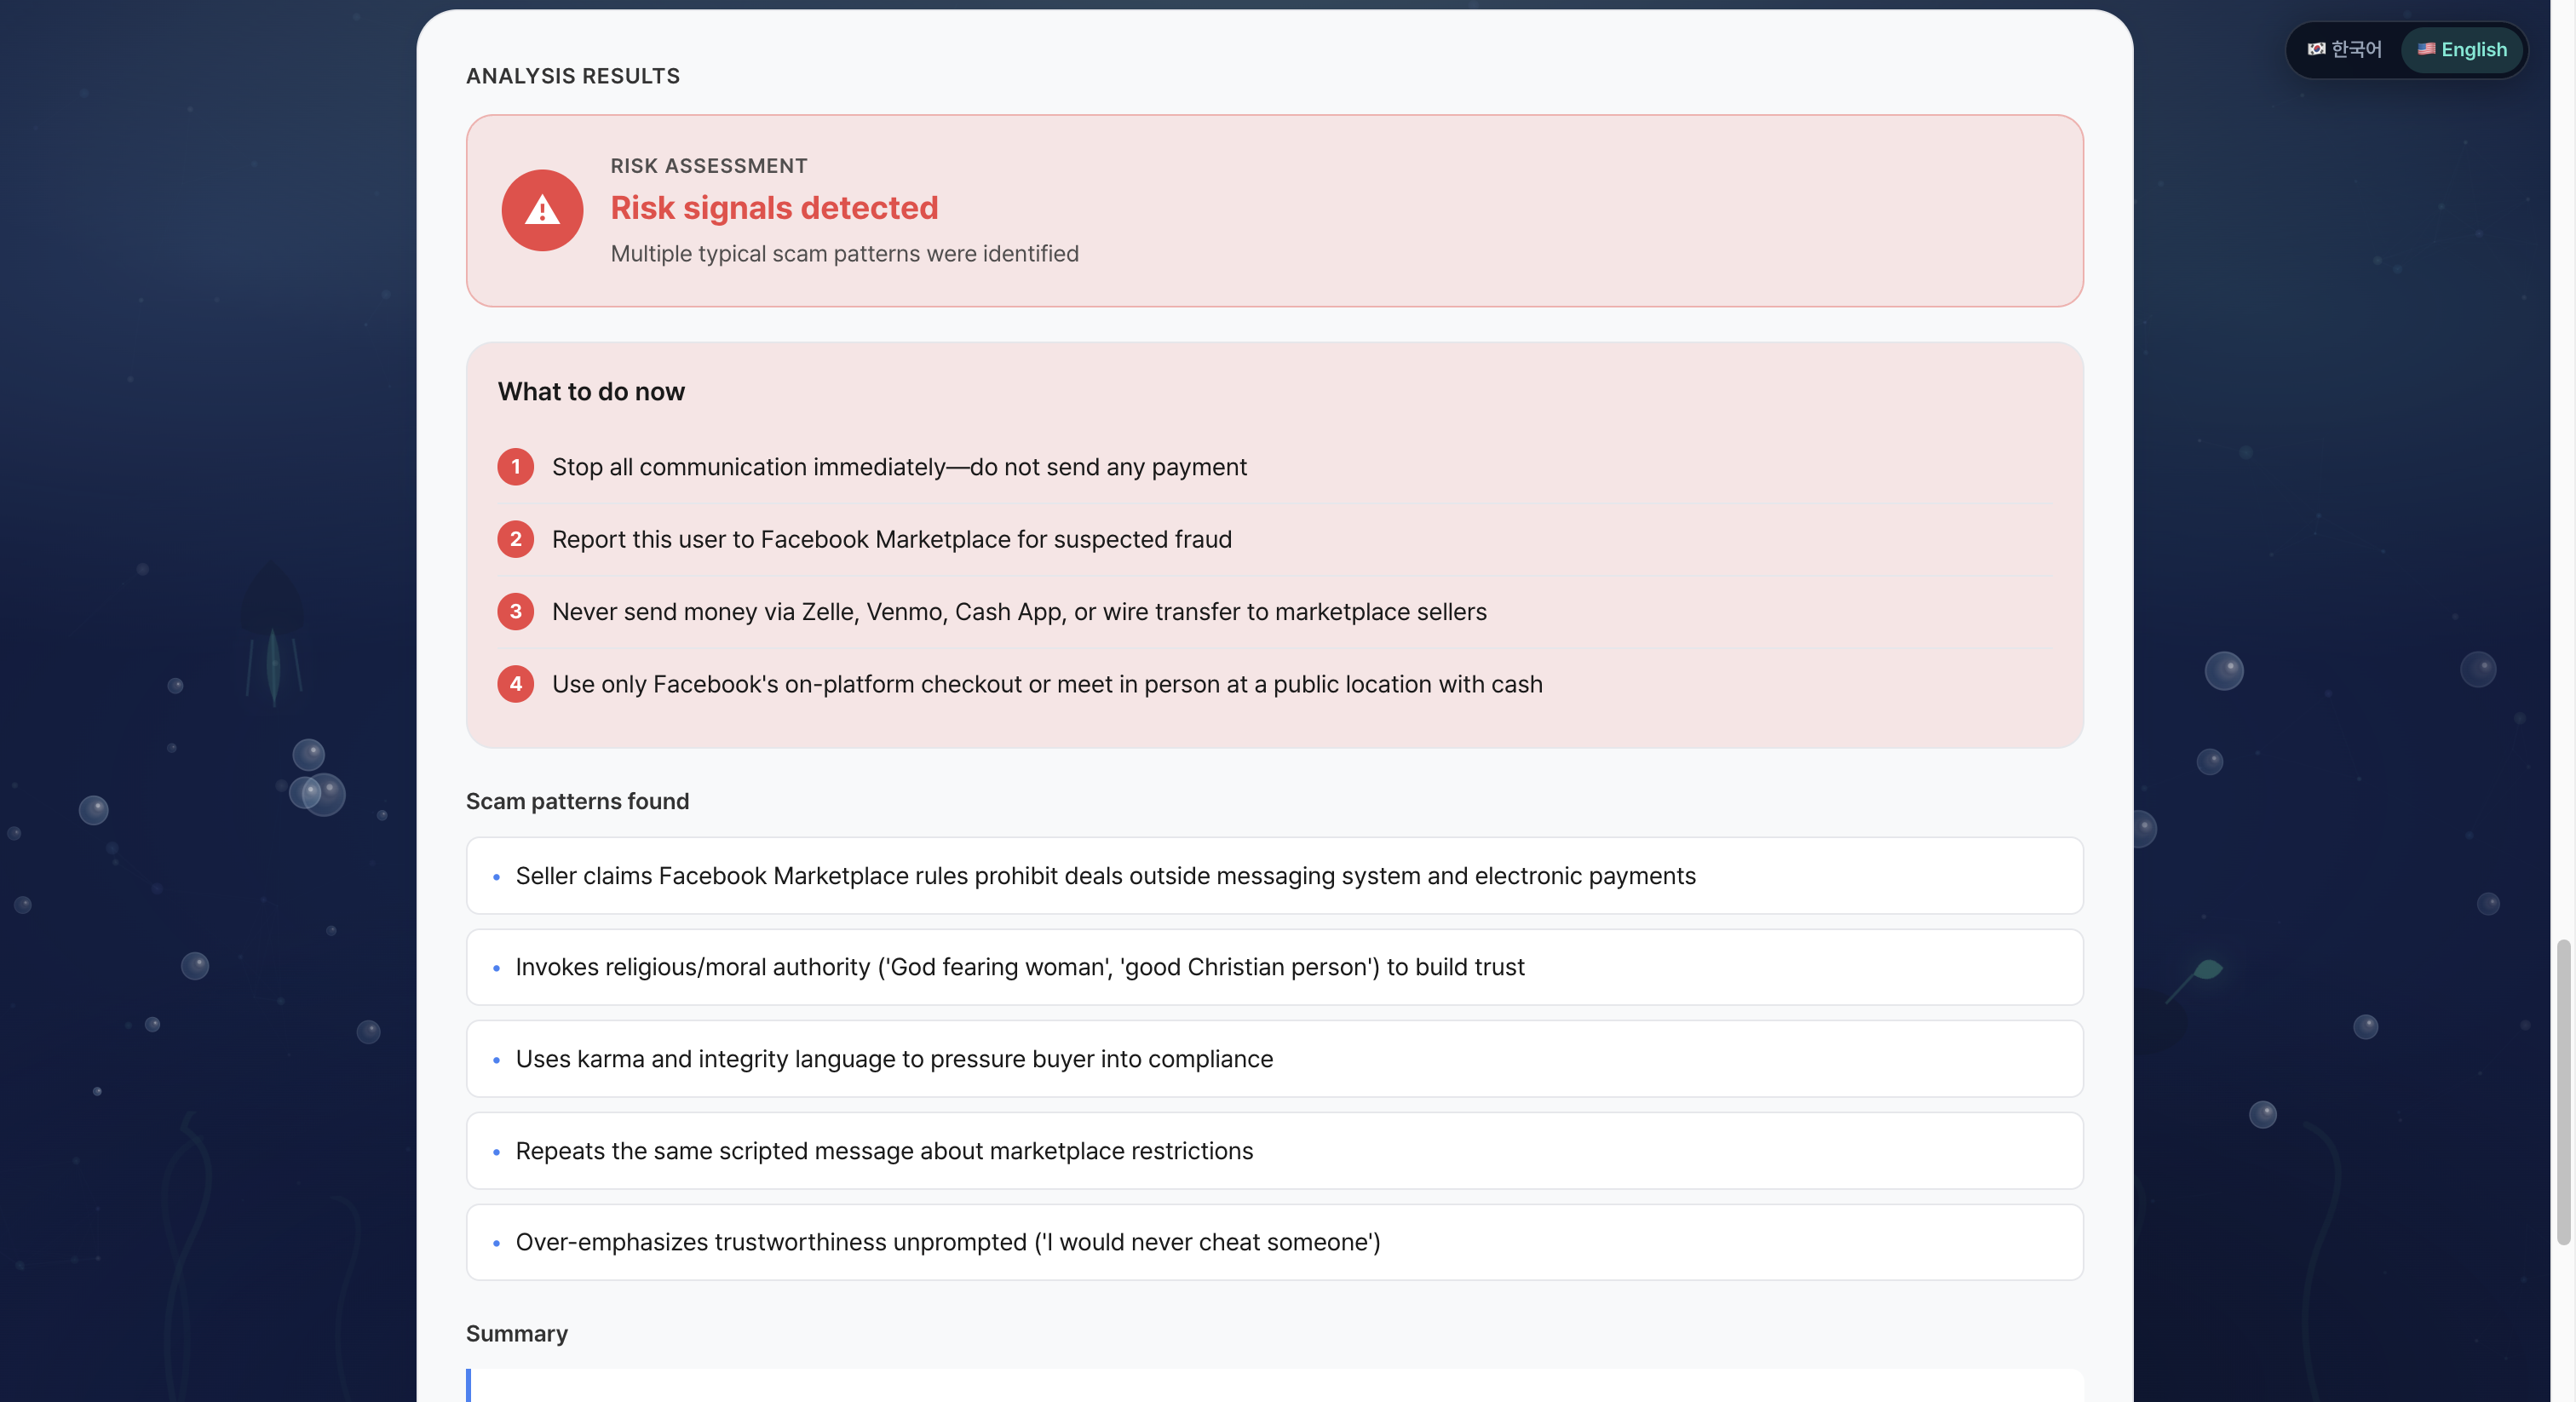Click the 'Scam patterns found' heading
Viewport: 2576px width, 1402px height.
[577, 802]
